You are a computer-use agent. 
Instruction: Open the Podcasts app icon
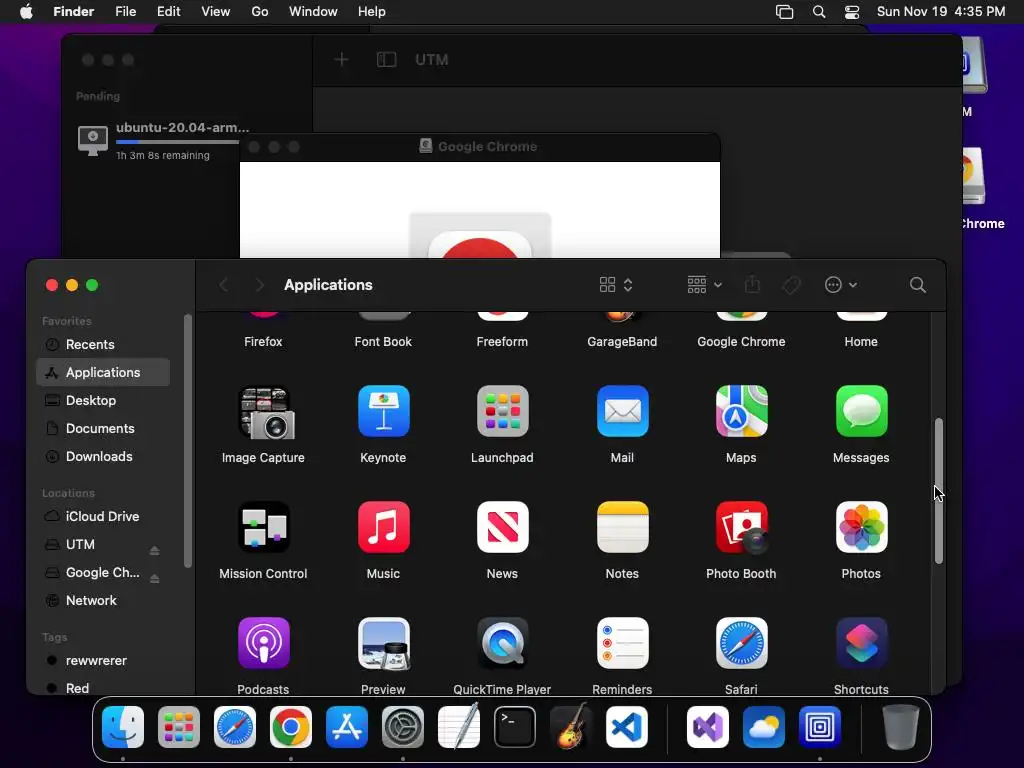click(263, 643)
